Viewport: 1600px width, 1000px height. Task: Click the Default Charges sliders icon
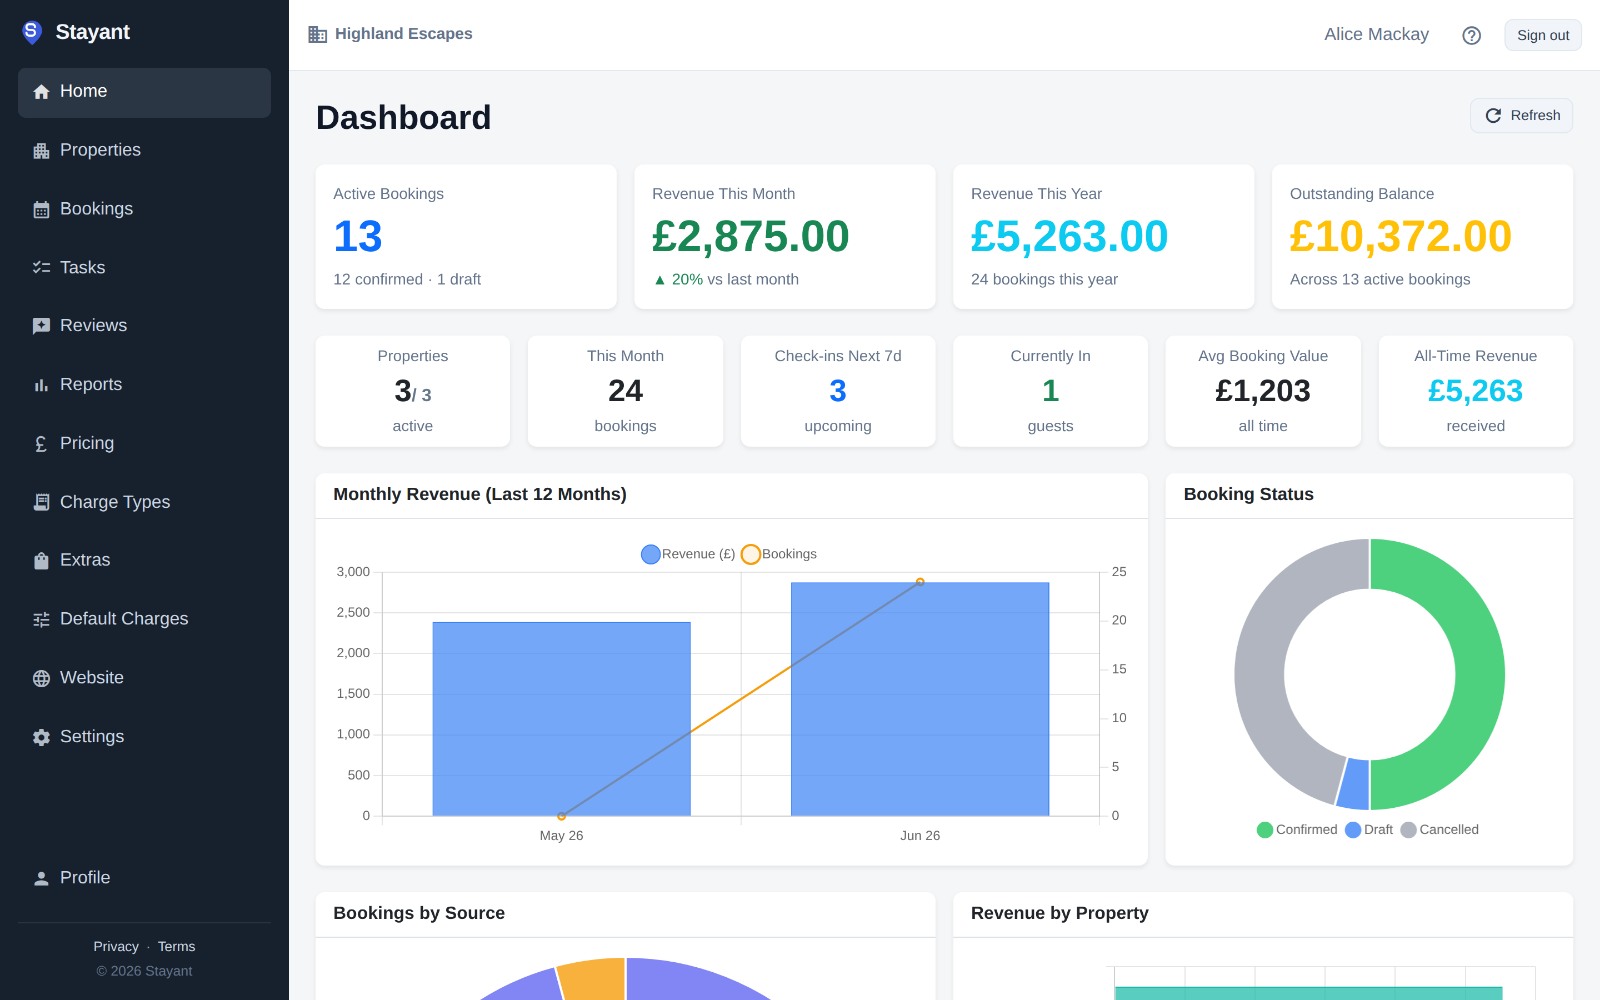click(41, 620)
